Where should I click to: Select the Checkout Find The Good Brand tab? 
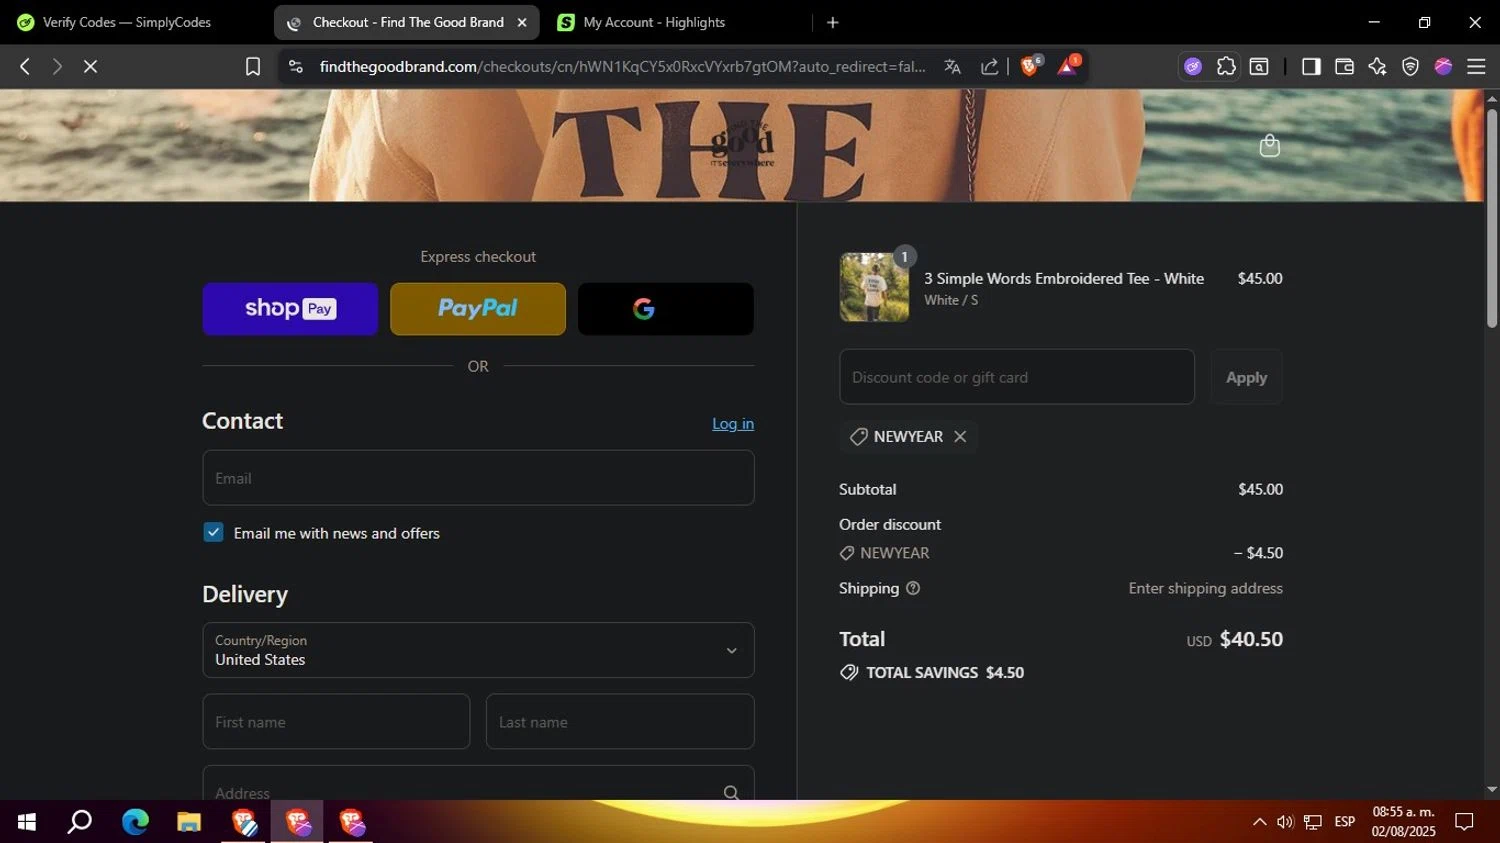click(x=405, y=22)
